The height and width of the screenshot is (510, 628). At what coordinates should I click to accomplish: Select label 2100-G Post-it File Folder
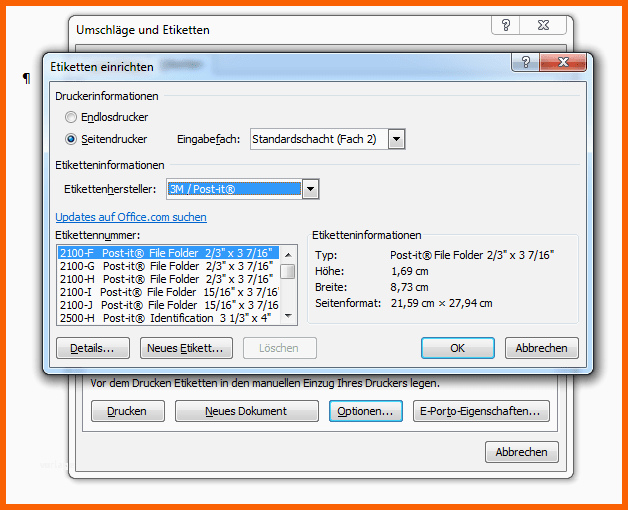[168, 266]
